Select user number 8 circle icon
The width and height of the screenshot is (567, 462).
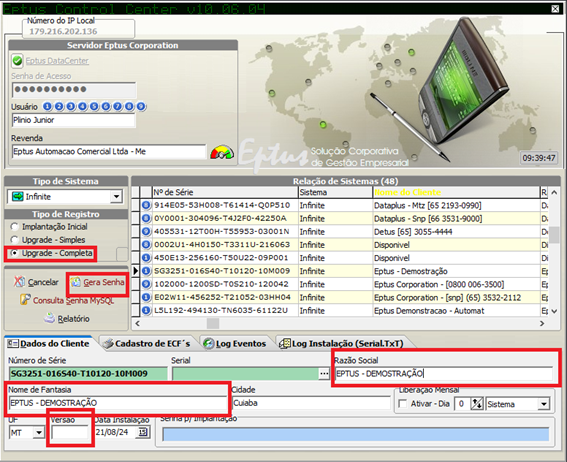coord(129,106)
